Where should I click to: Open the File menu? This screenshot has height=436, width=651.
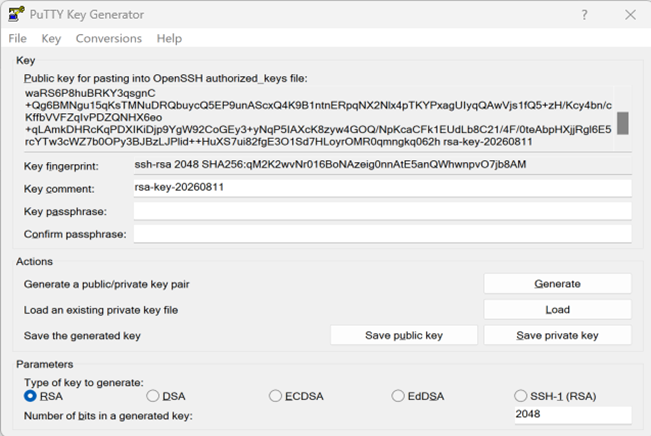pos(17,39)
